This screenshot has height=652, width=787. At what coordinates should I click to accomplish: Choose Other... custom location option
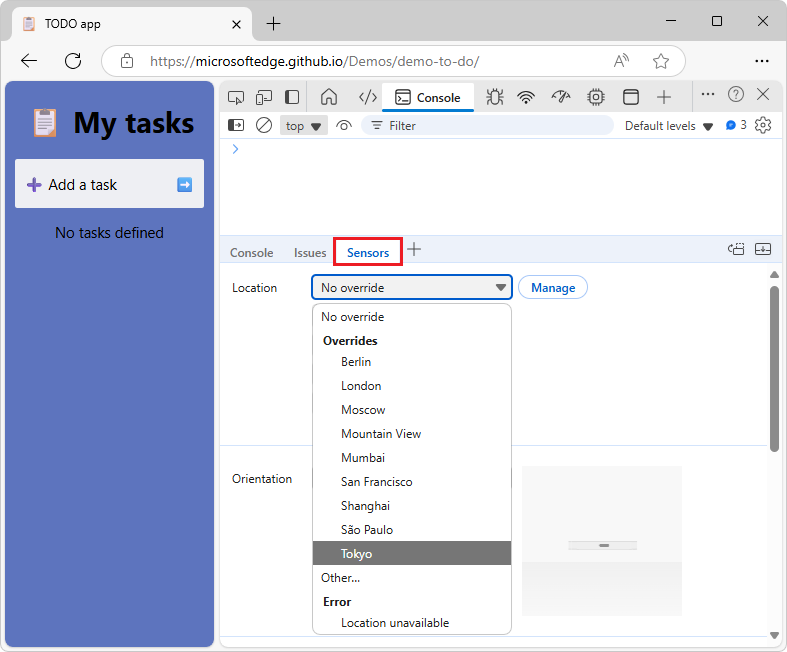click(x=412, y=578)
